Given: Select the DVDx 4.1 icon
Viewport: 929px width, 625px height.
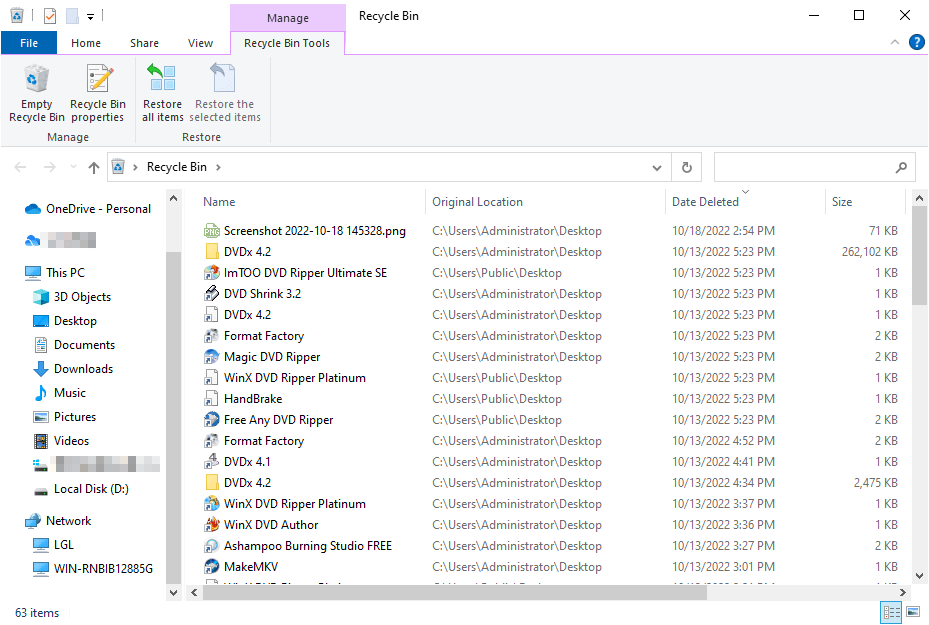Looking at the screenshot, I should pyautogui.click(x=212, y=462).
